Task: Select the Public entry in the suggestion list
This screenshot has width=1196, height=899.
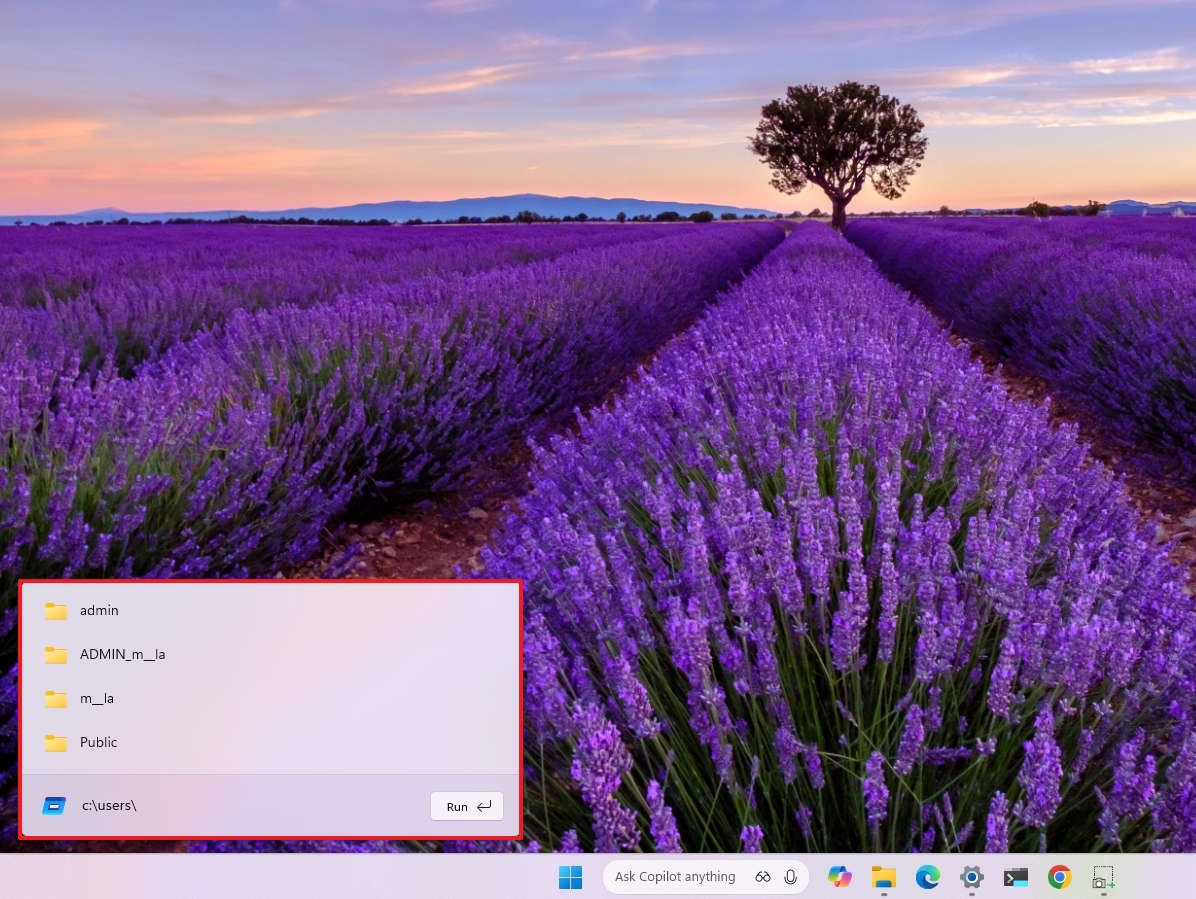Action: [x=98, y=742]
